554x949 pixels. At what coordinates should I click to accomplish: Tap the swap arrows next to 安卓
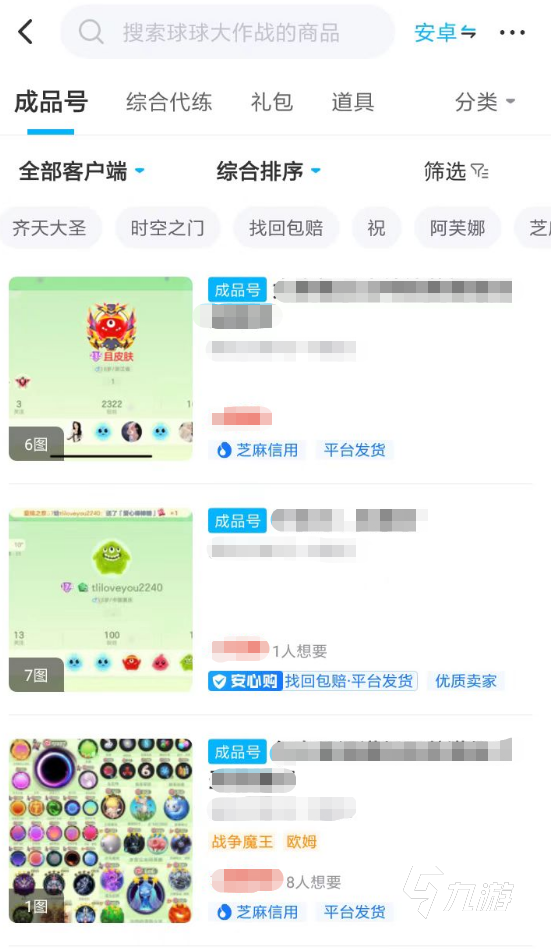click(469, 32)
